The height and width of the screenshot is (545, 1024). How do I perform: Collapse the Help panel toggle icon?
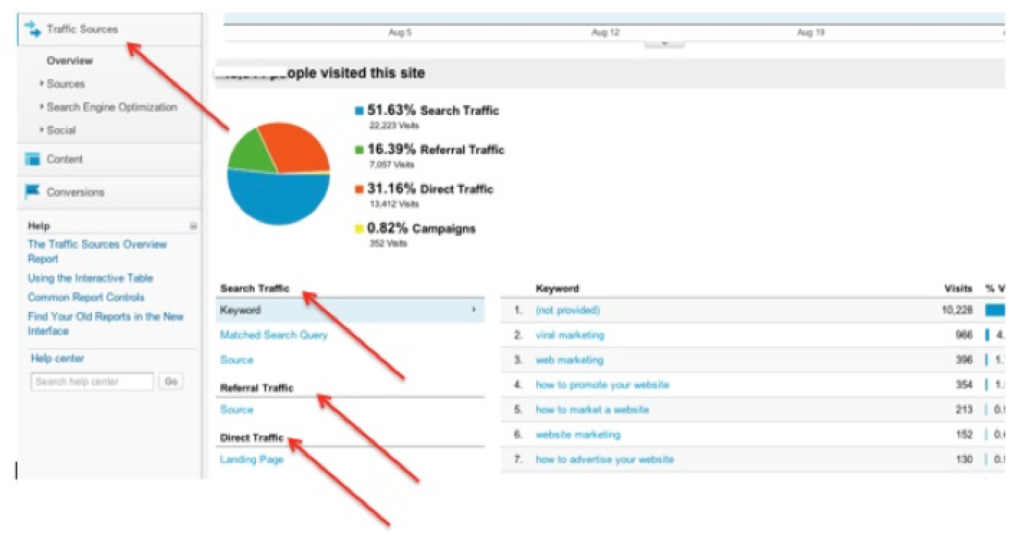[193, 226]
